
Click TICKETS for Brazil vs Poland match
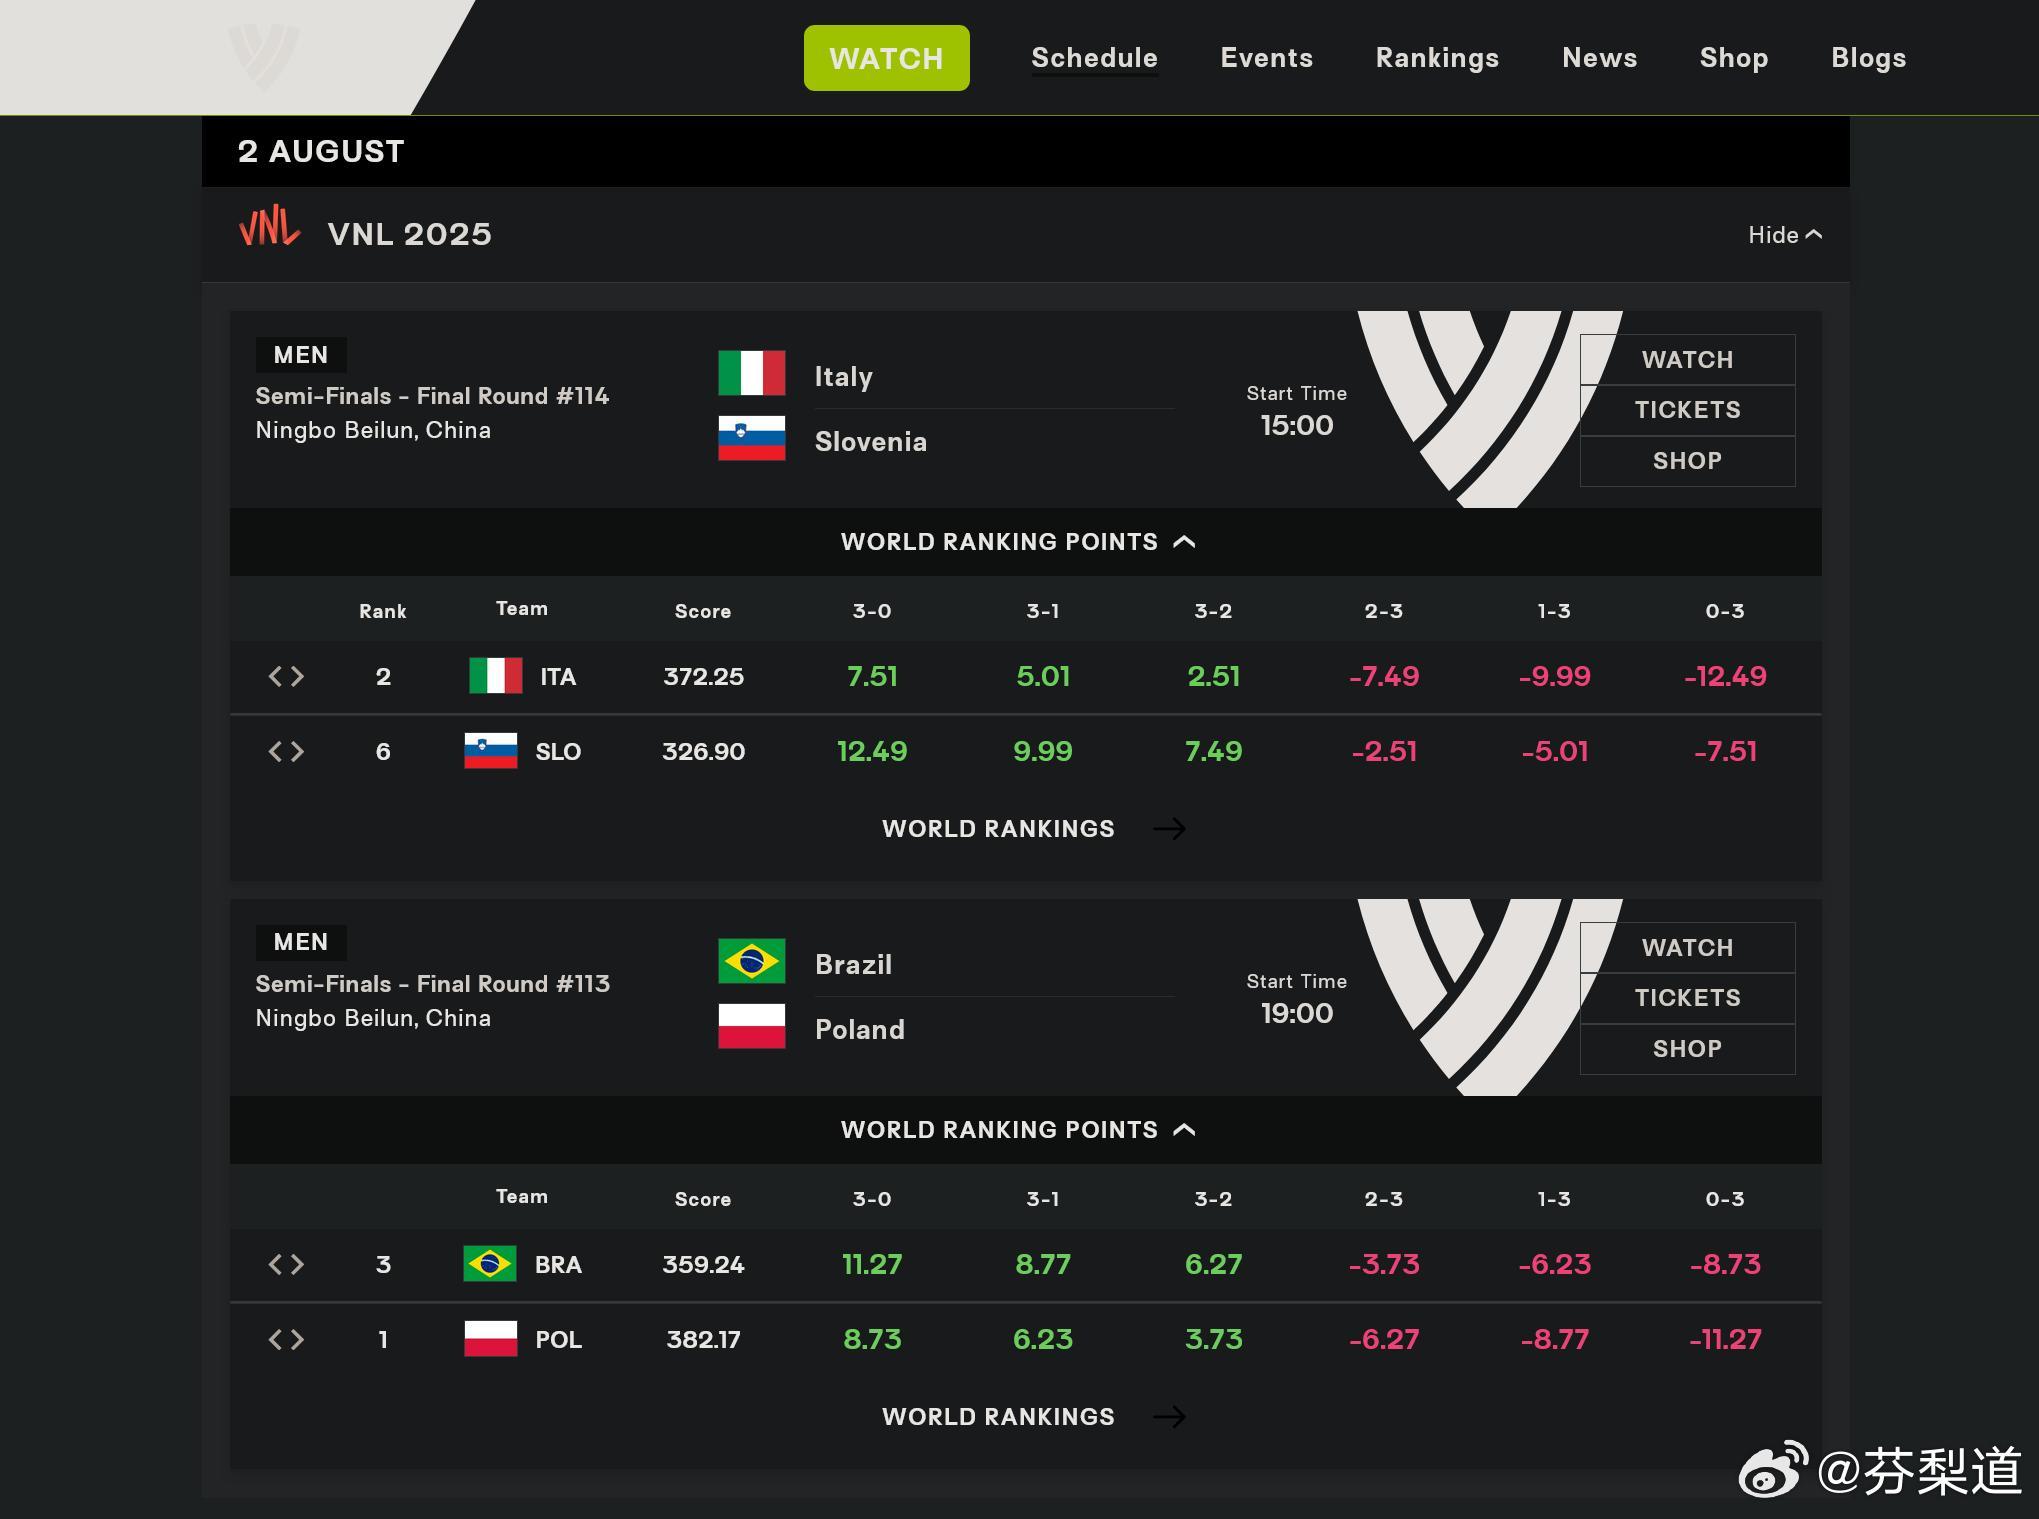[x=1687, y=998]
